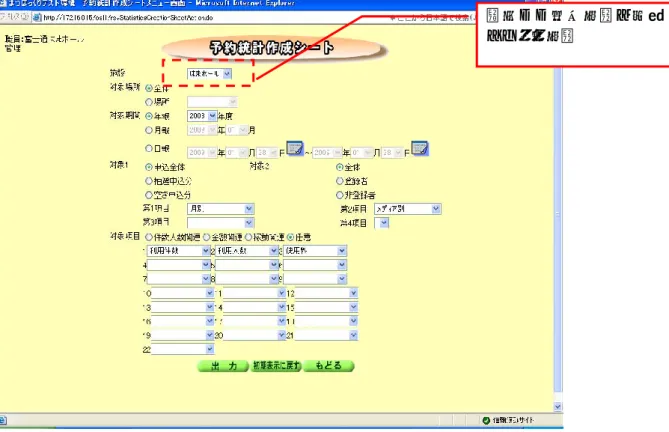The width and height of the screenshot is (669, 432).
Task: Open the 第2項目 dropdown showing メディア別
Action: 407,209
